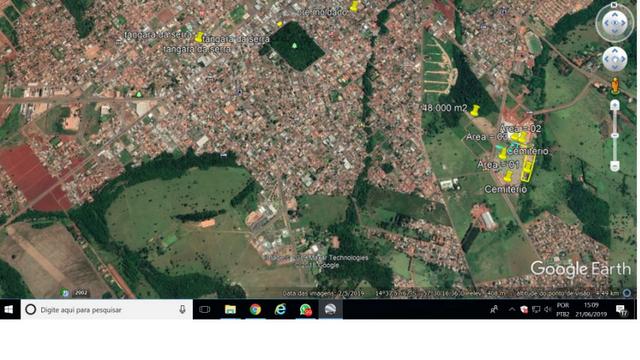This screenshot has height=360, width=640.
Task: Expand hidden system tray icons chevron
Action: click(512, 310)
